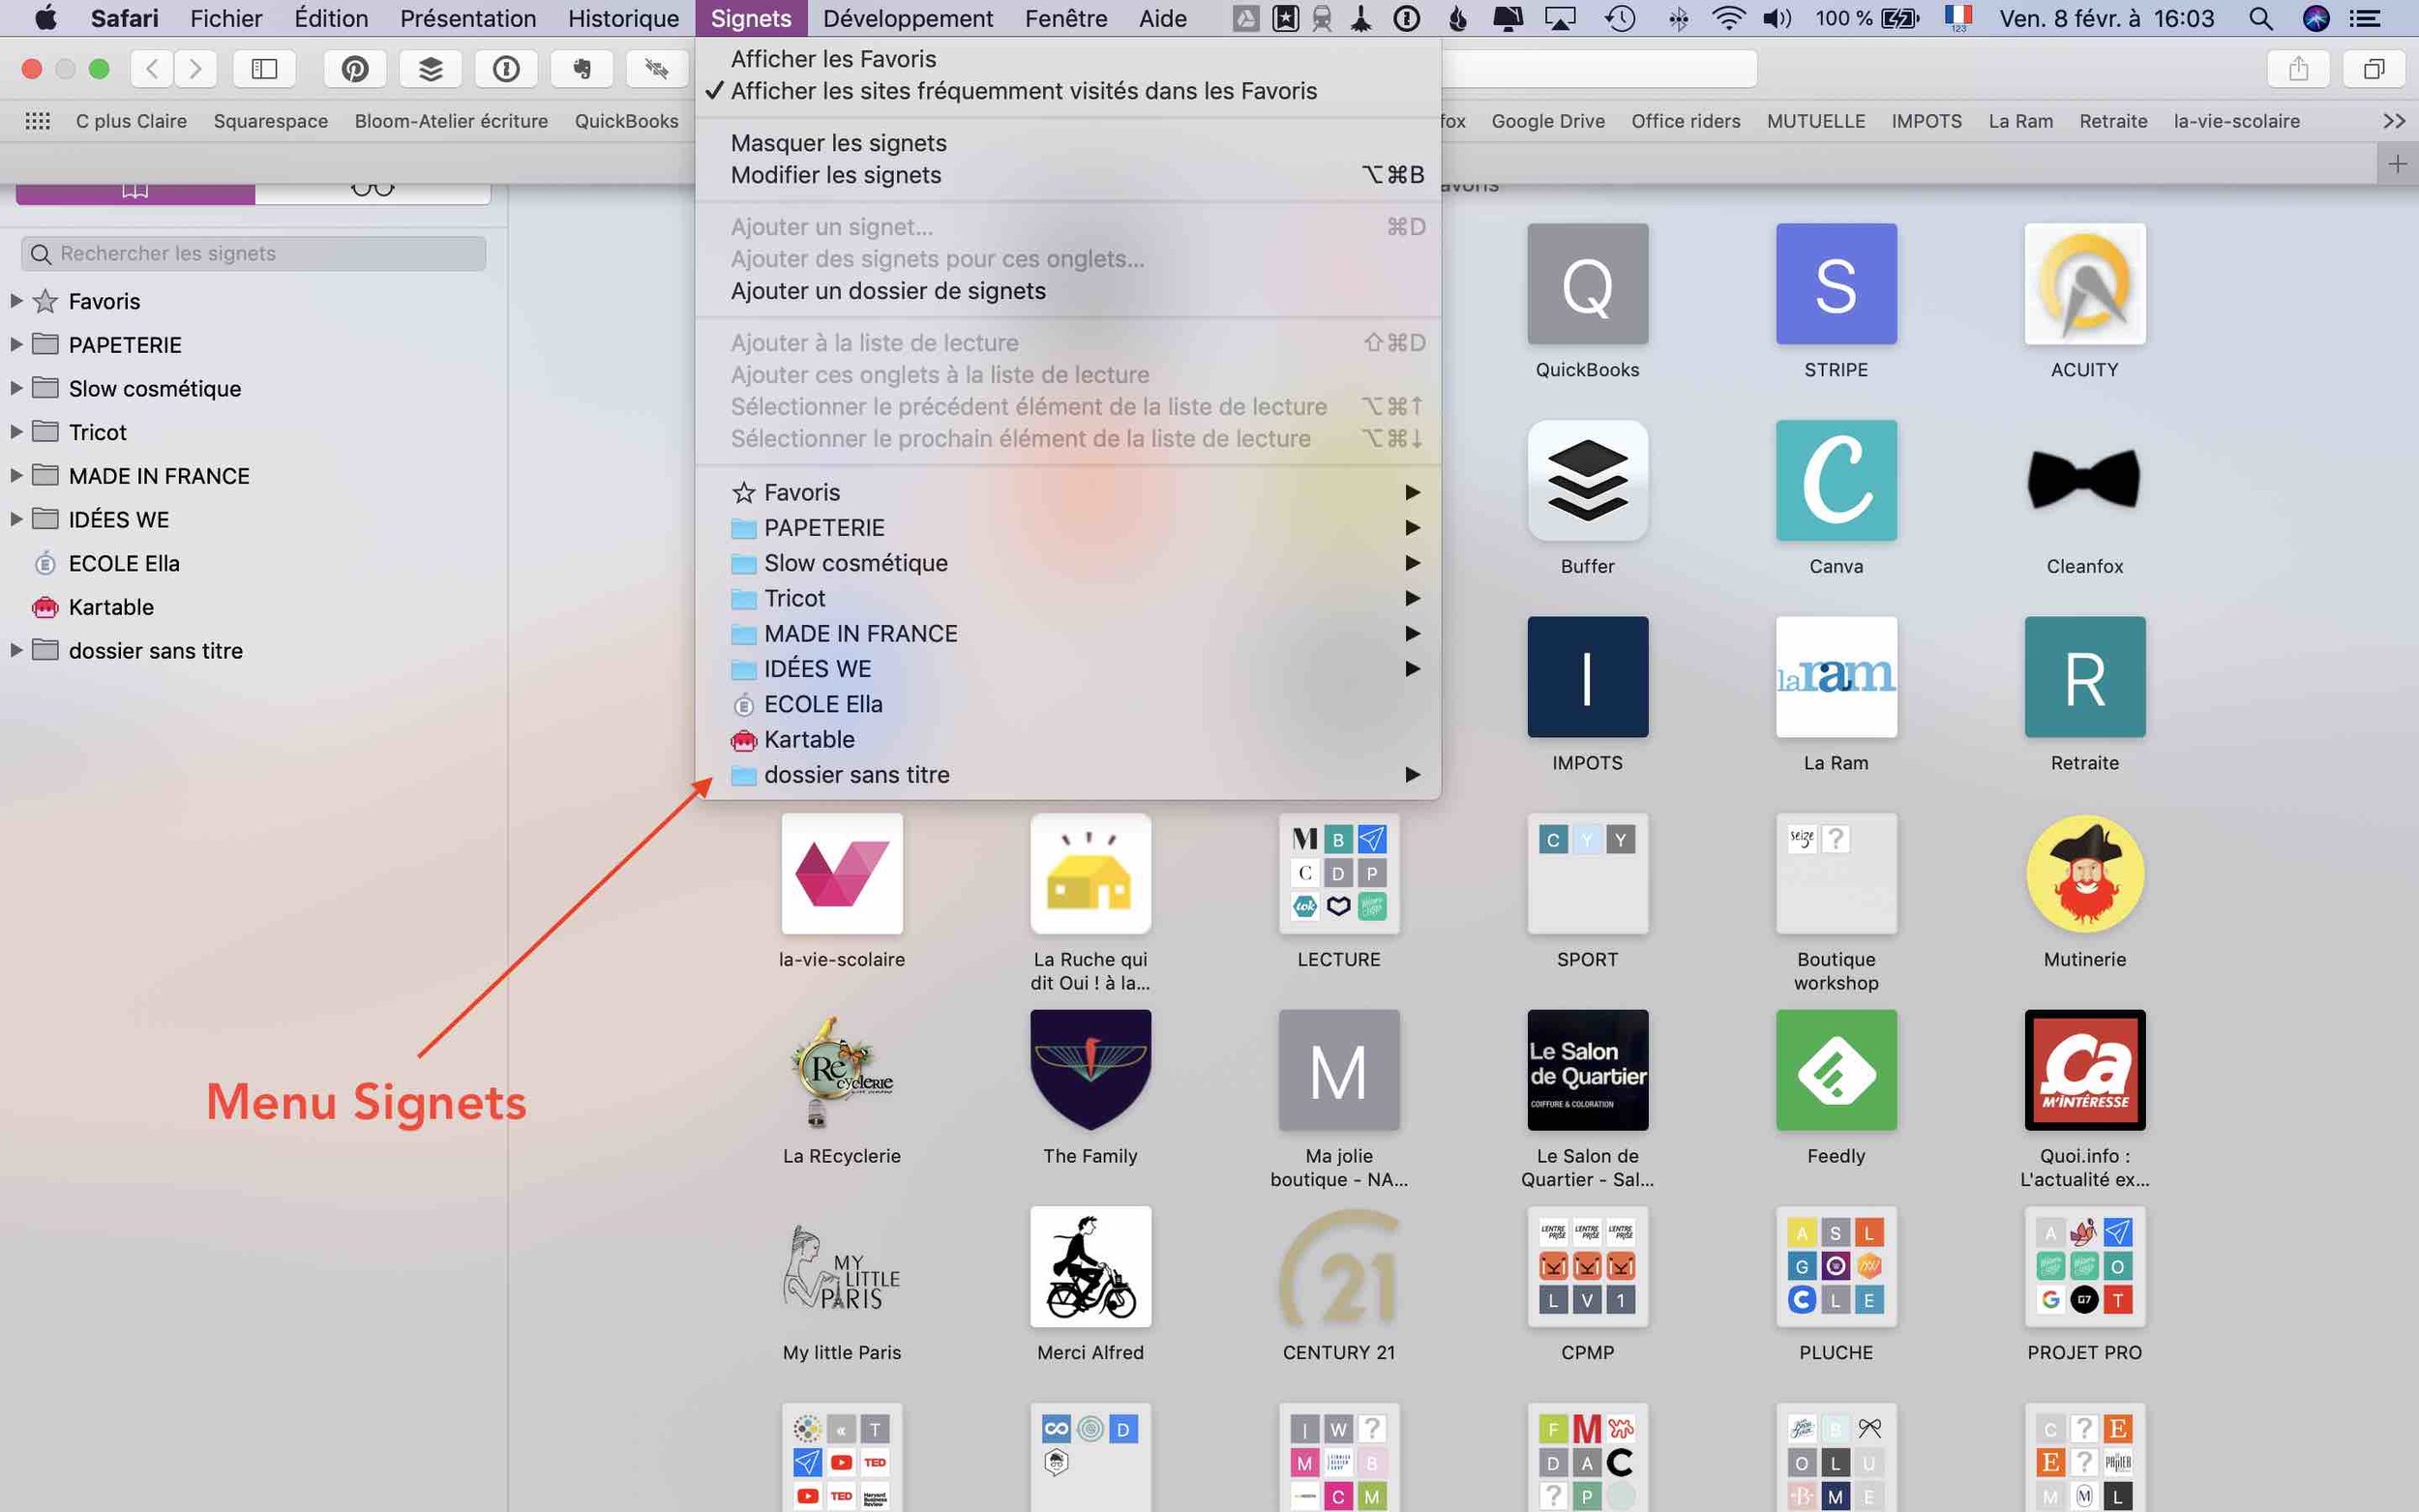This screenshot has width=2419, height=1512.
Task: Choose Afficher les Favoris menu item
Action: 1068,59
